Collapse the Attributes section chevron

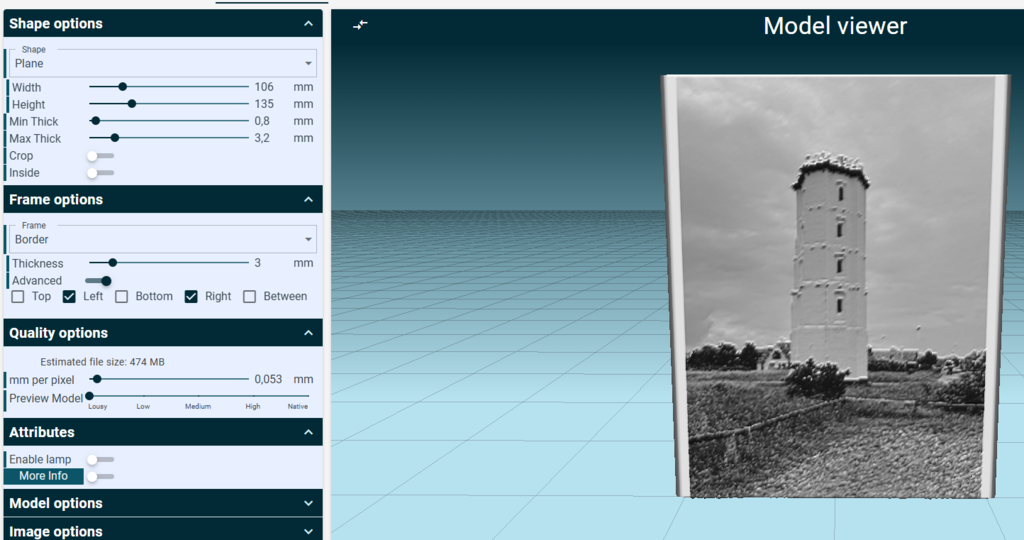coord(308,432)
